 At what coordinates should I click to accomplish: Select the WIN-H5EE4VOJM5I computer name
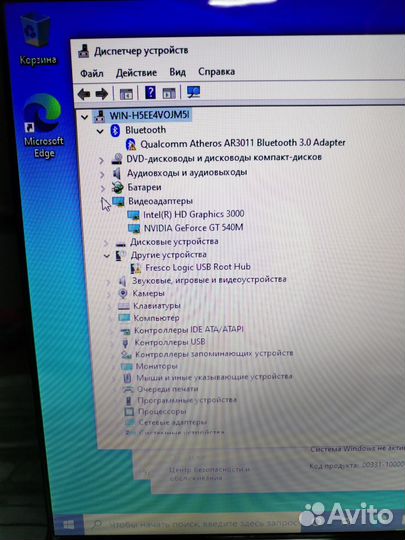[x=149, y=115]
